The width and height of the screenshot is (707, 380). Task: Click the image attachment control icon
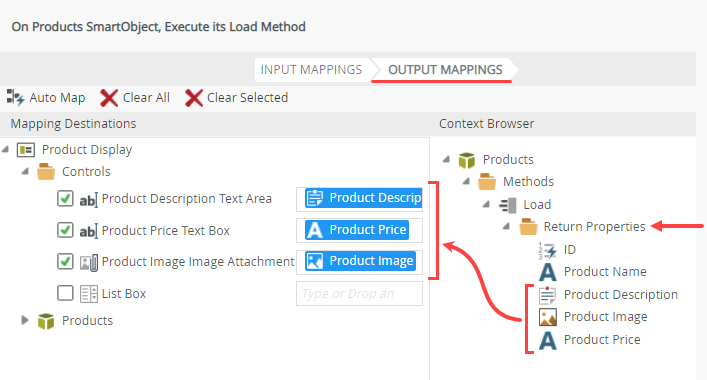pyautogui.click(x=89, y=262)
